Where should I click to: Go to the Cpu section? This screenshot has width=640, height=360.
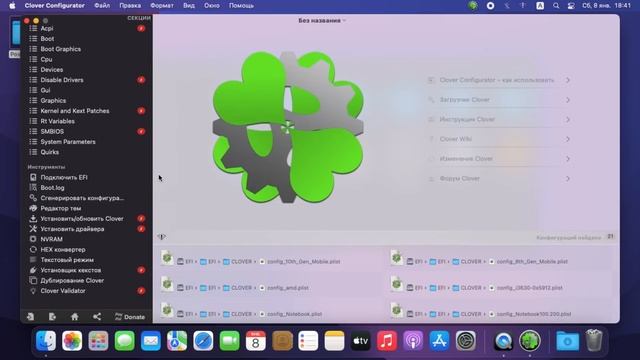46,59
